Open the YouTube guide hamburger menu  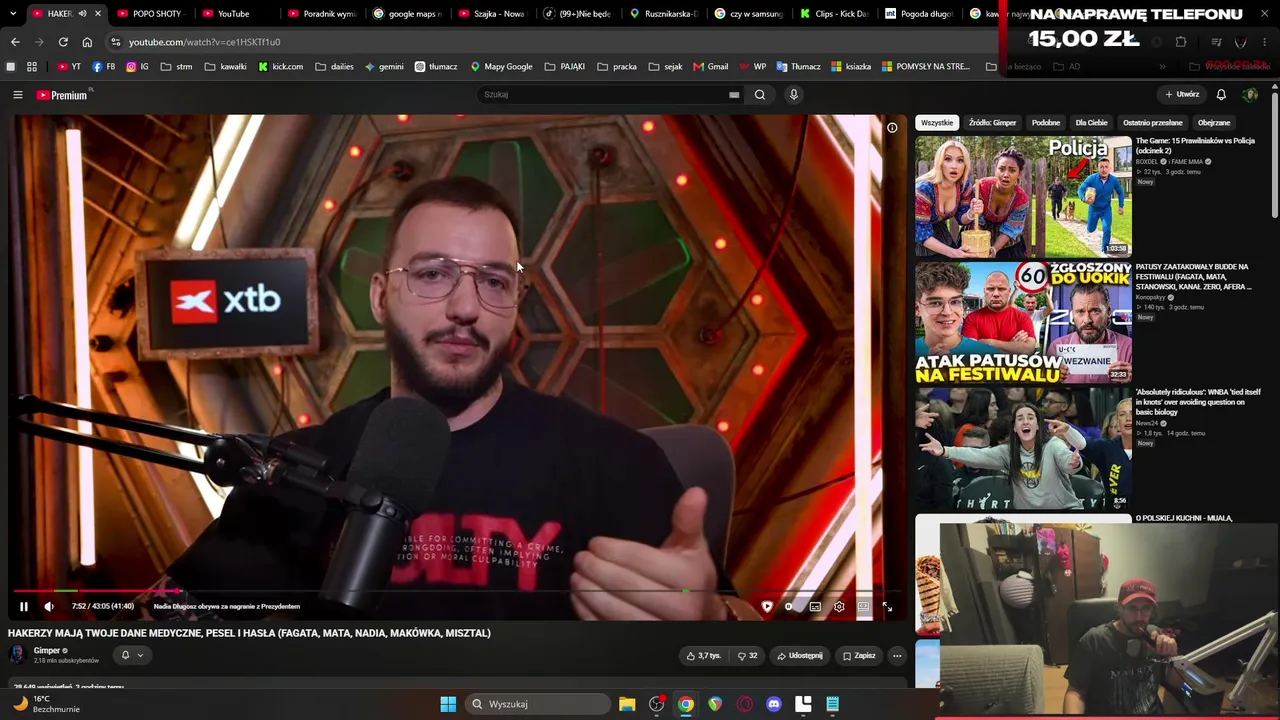18,95
